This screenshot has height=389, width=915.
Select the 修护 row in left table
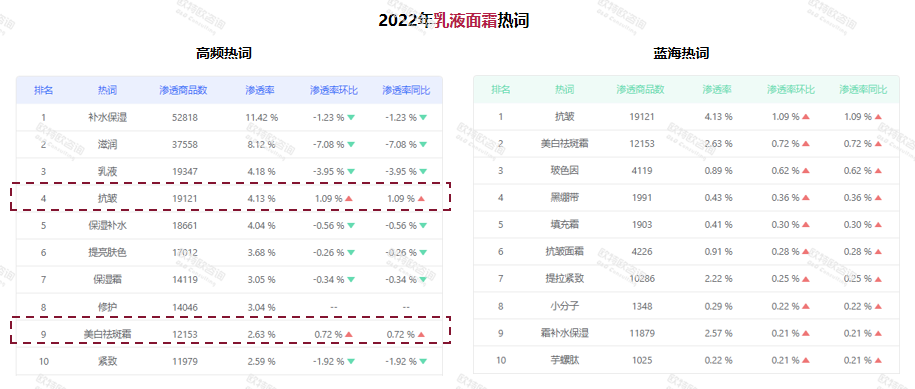coord(229,307)
